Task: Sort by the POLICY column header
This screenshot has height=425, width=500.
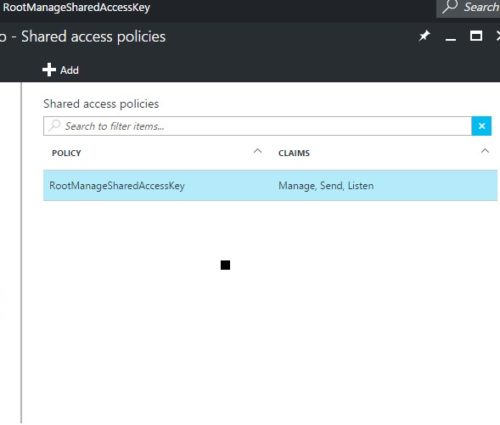Action: pyautogui.click(x=66, y=153)
